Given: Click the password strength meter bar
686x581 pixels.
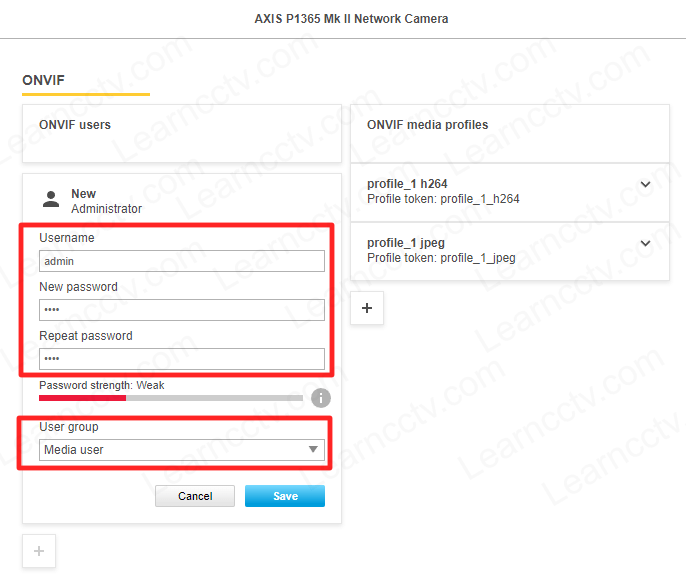Looking at the screenshot, I should 170,398.
